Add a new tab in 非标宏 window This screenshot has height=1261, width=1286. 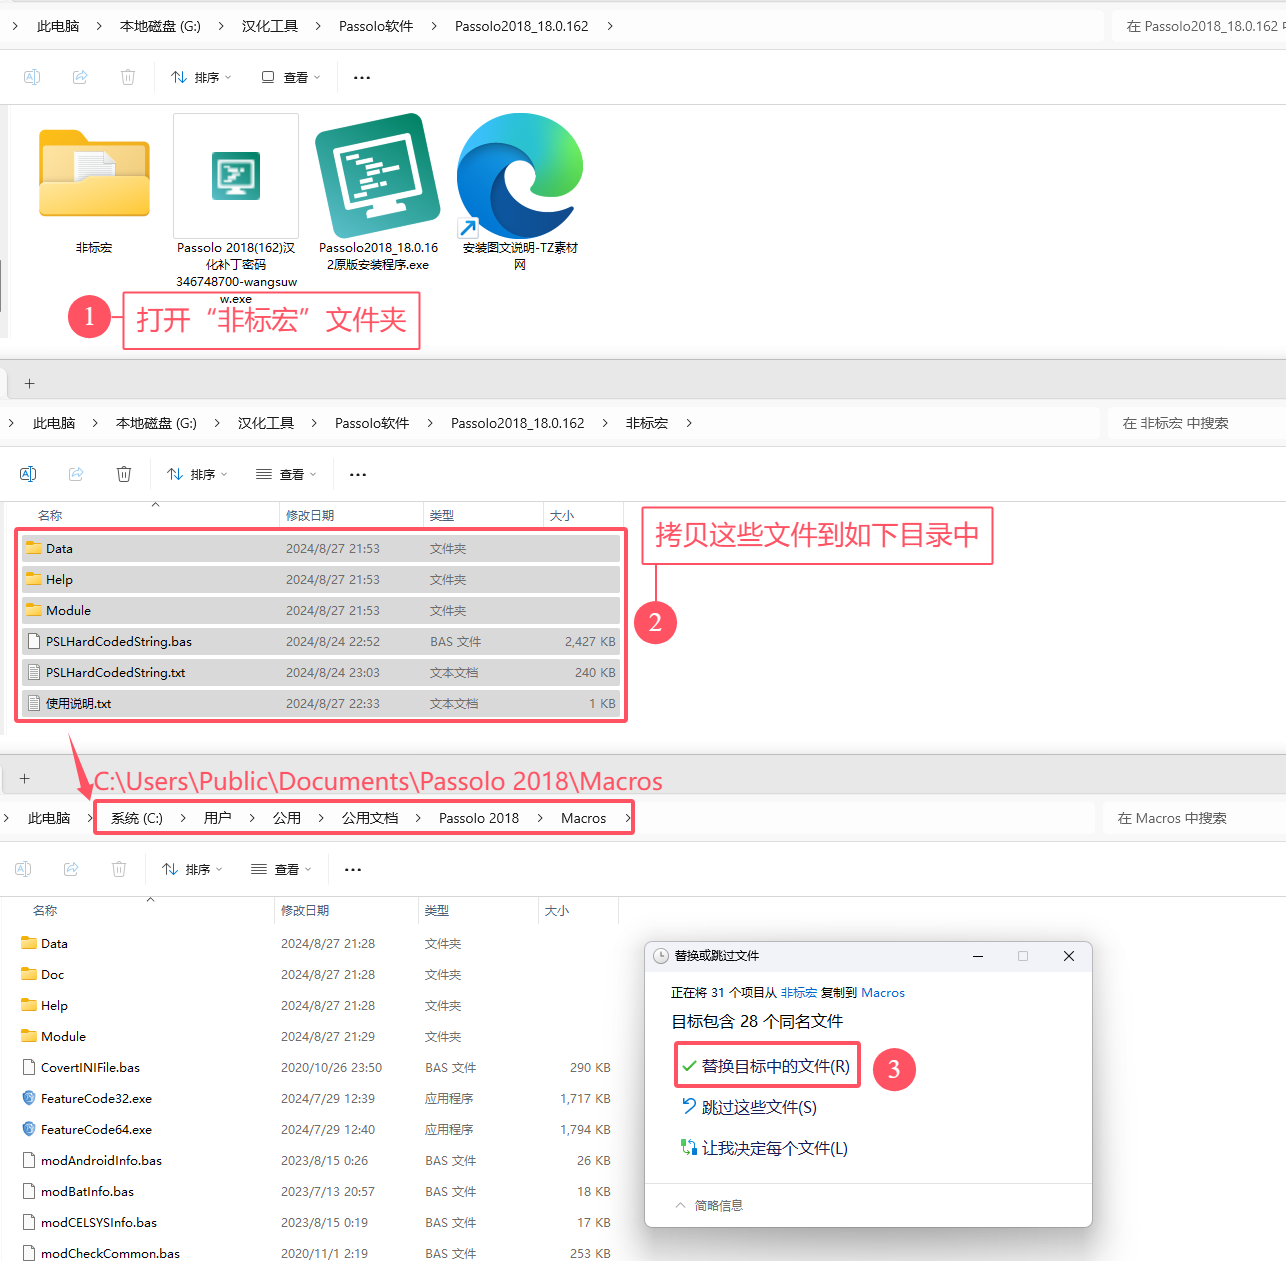pos(29,383)
